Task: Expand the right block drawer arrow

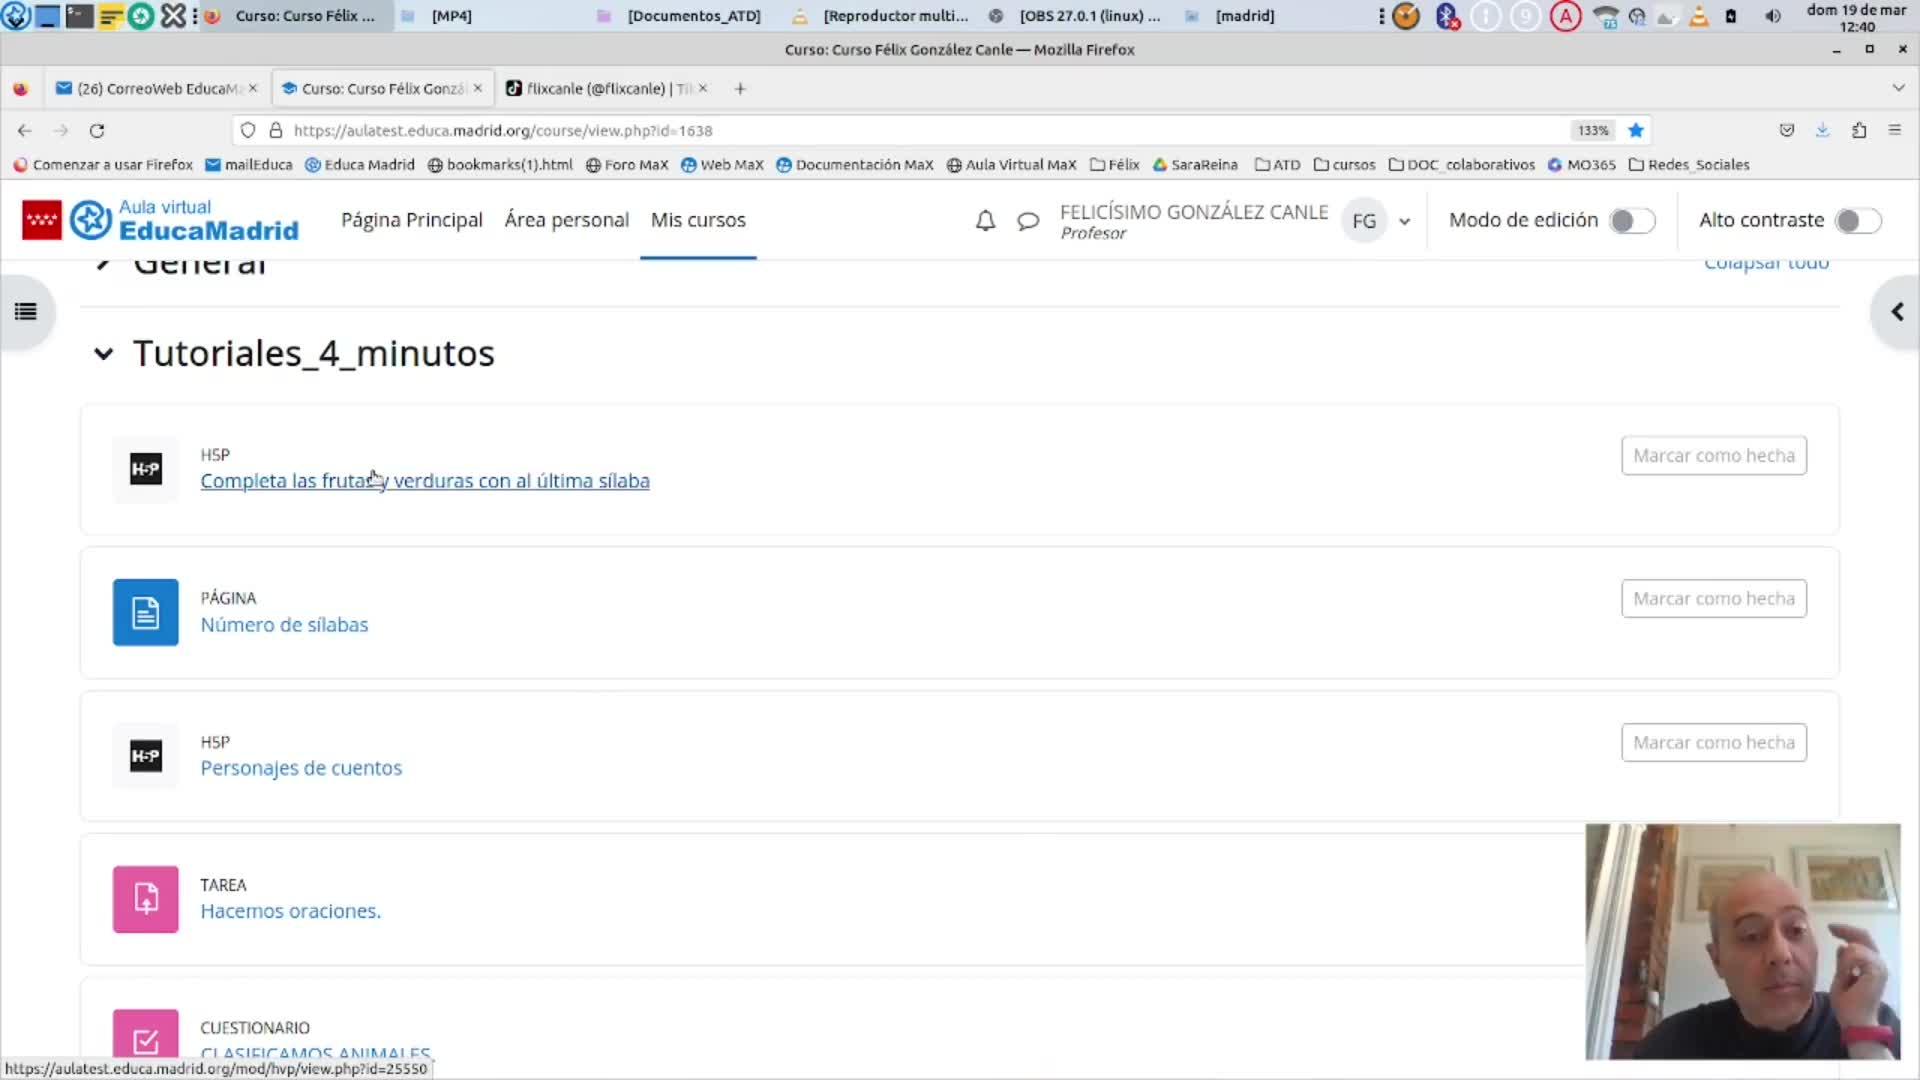Action: click(1896, 312)
